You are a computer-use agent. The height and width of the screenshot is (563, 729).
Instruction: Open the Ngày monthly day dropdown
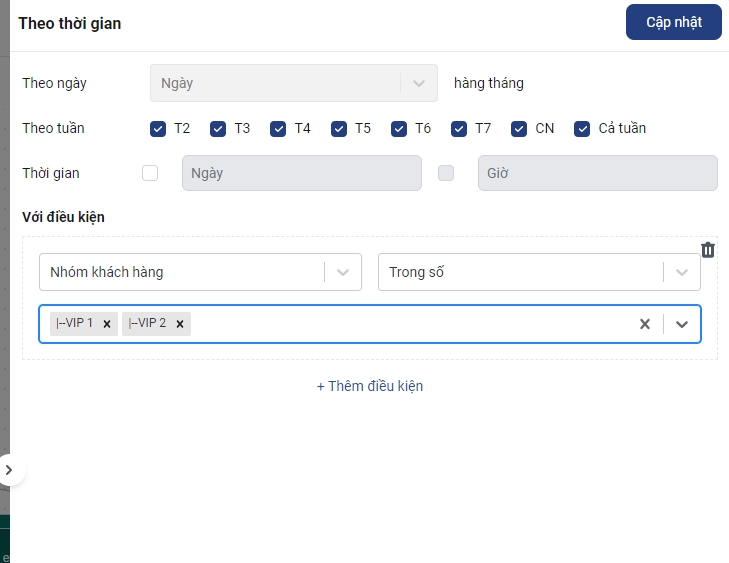pos(293,83)
